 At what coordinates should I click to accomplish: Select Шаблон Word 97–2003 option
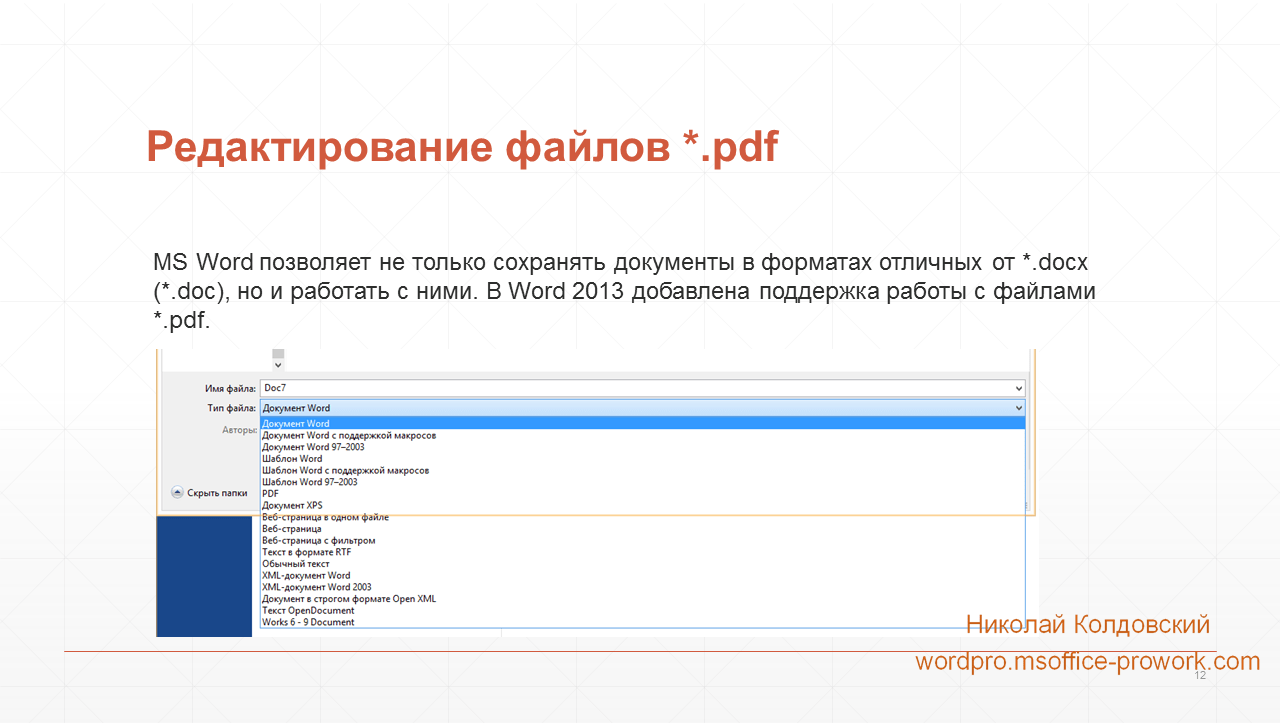point(309,482)
